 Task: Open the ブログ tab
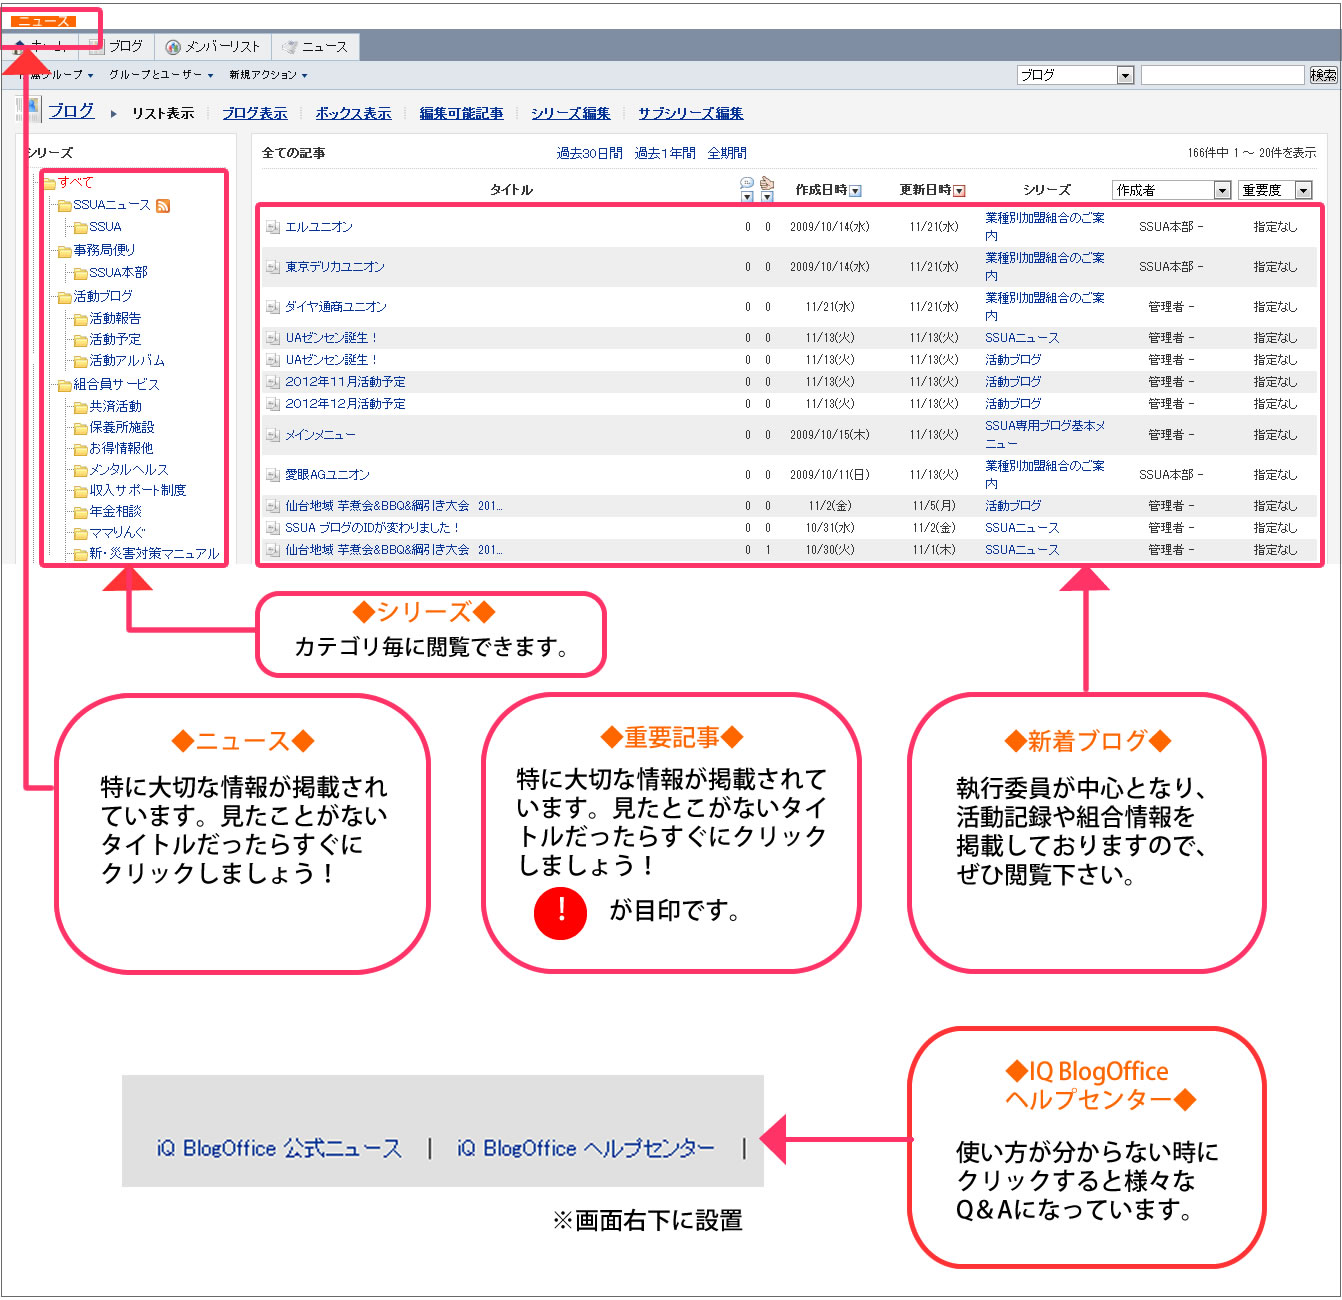pyautogui.click(x=116, y=46)
